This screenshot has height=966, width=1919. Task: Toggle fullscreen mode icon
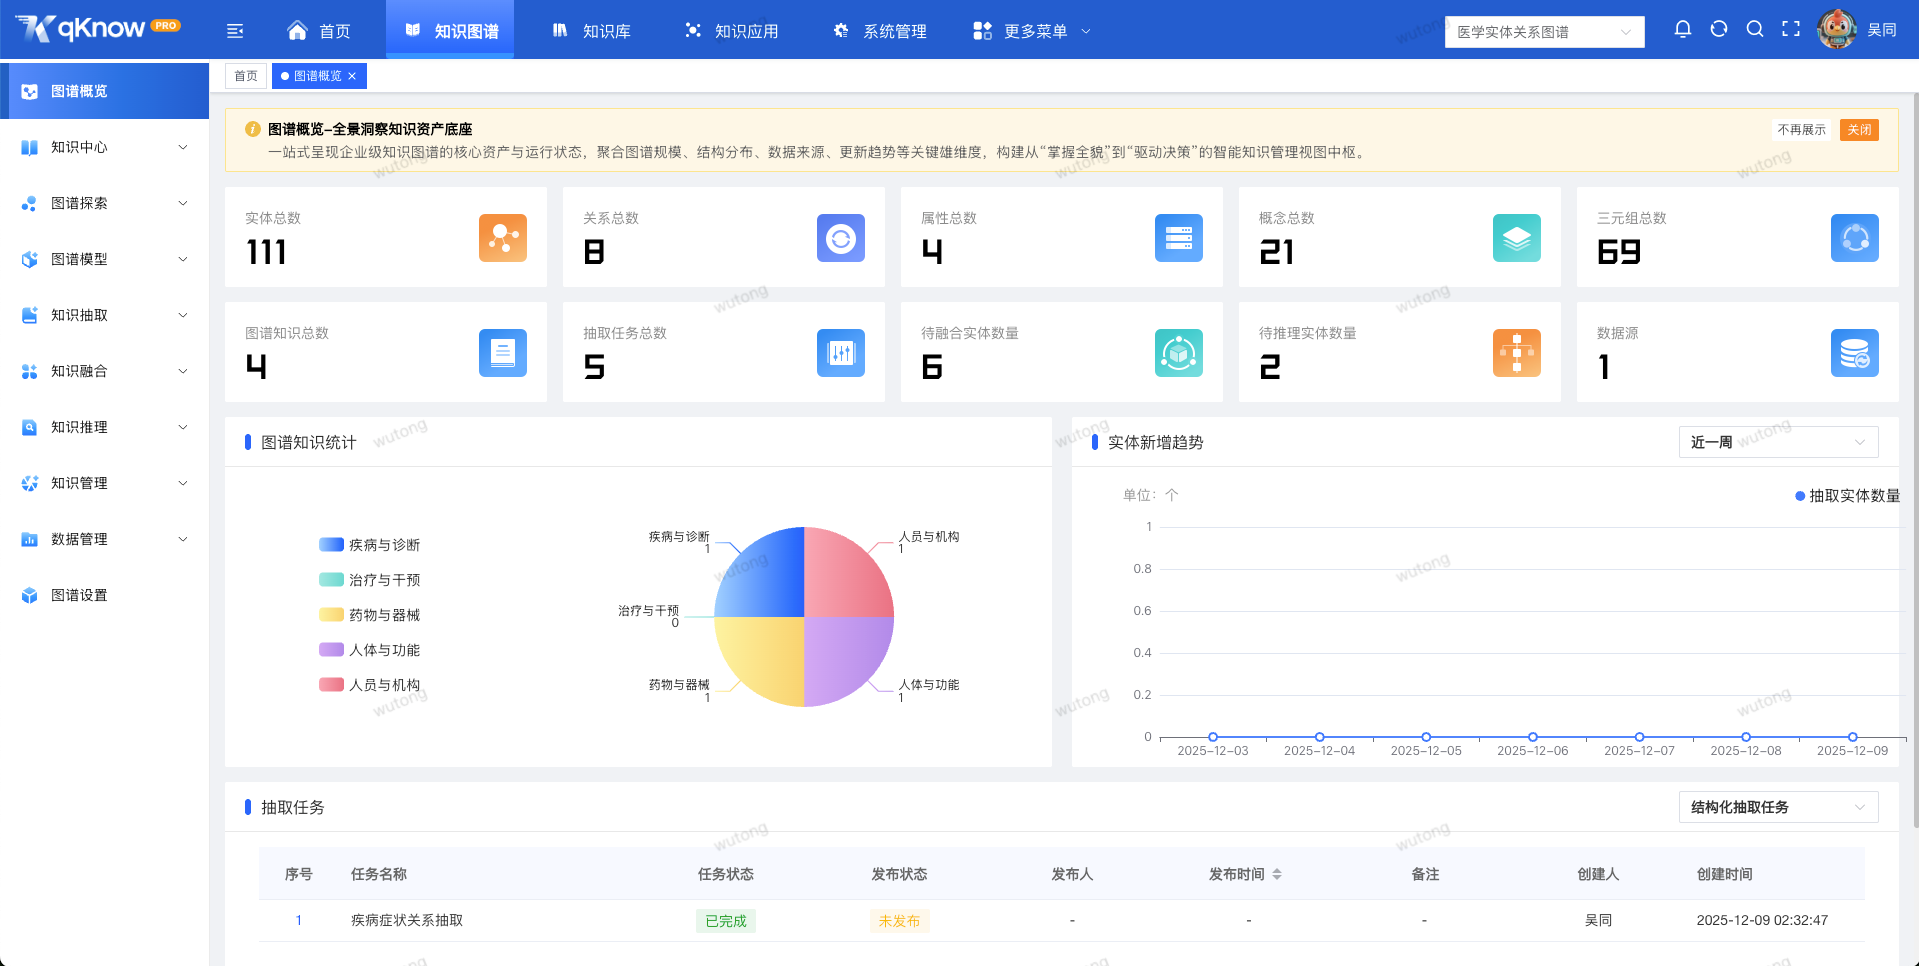[1791, 30]
